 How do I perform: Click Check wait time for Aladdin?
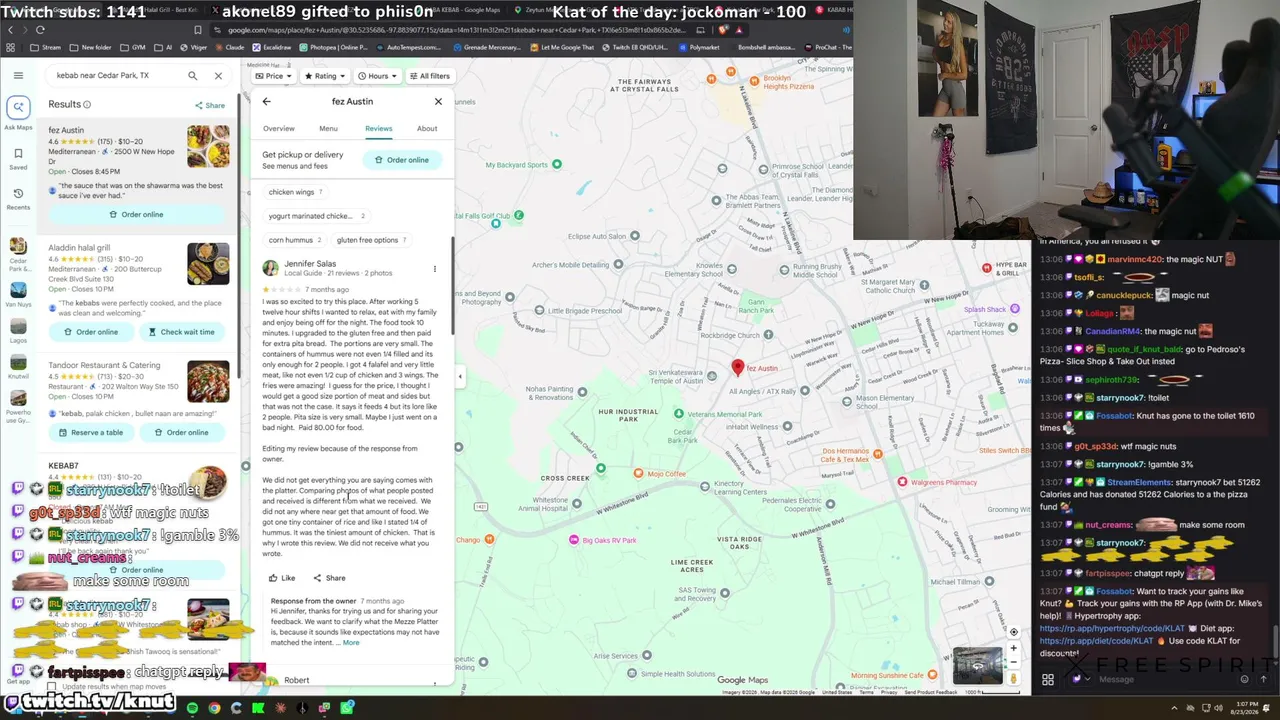[x=182, y=332]
